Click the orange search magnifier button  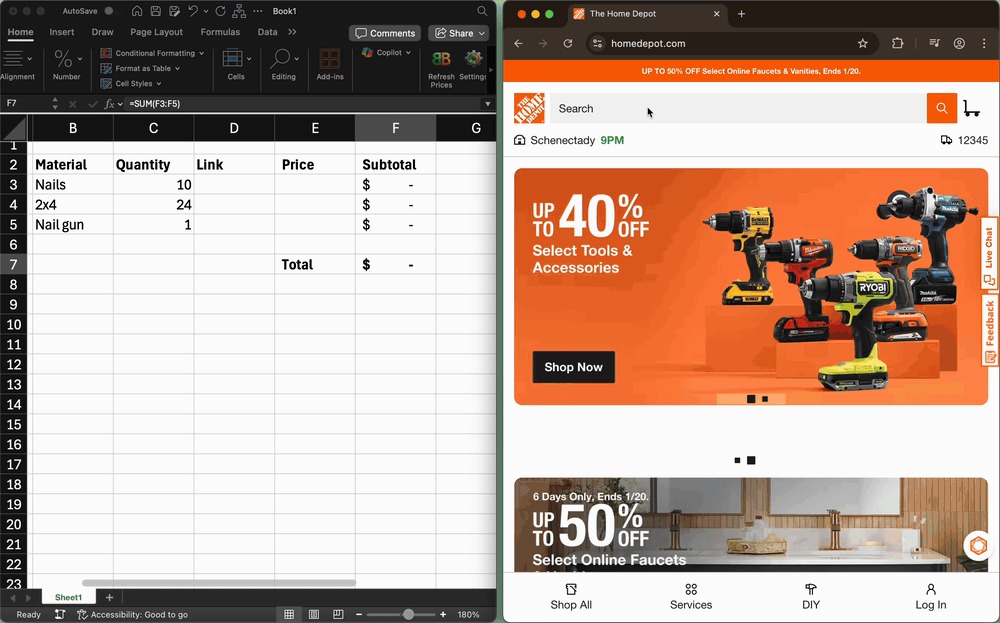click(941, 108)
